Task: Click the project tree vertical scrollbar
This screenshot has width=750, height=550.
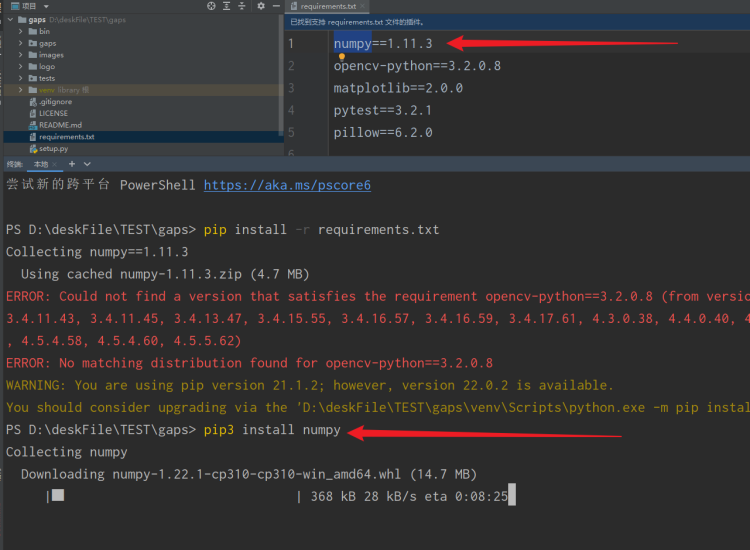Action: (281, 75)
